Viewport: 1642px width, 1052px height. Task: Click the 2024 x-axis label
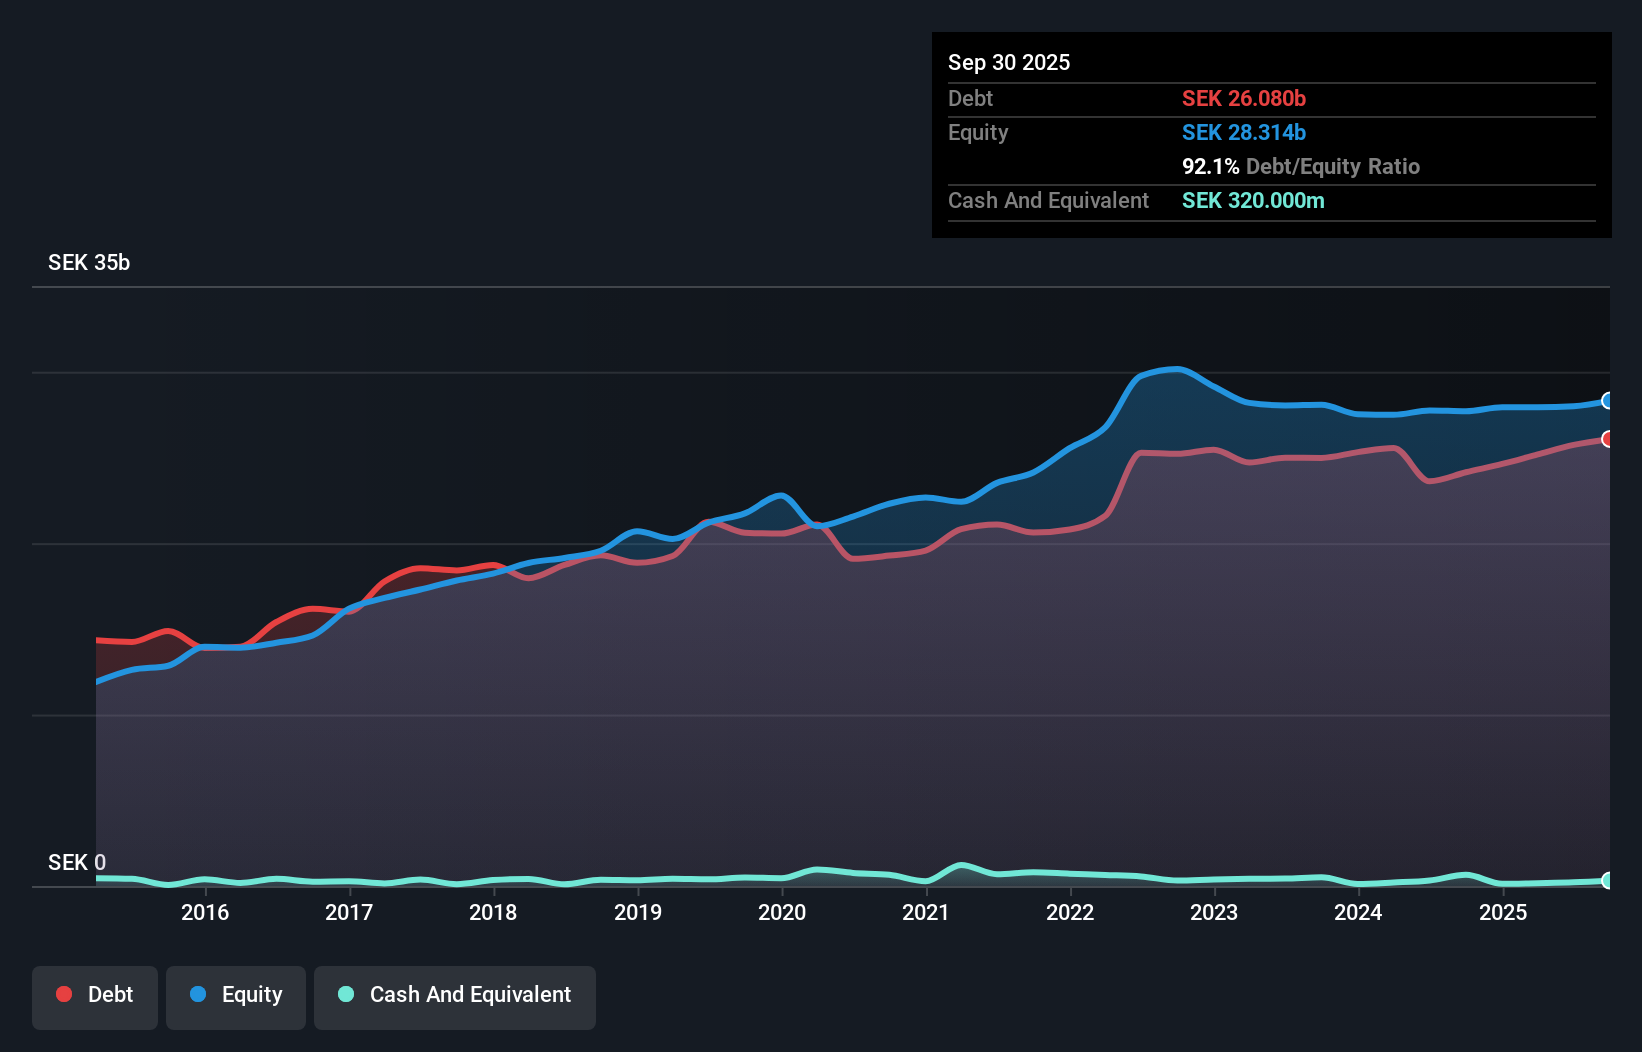click(x=1358, y=912)
